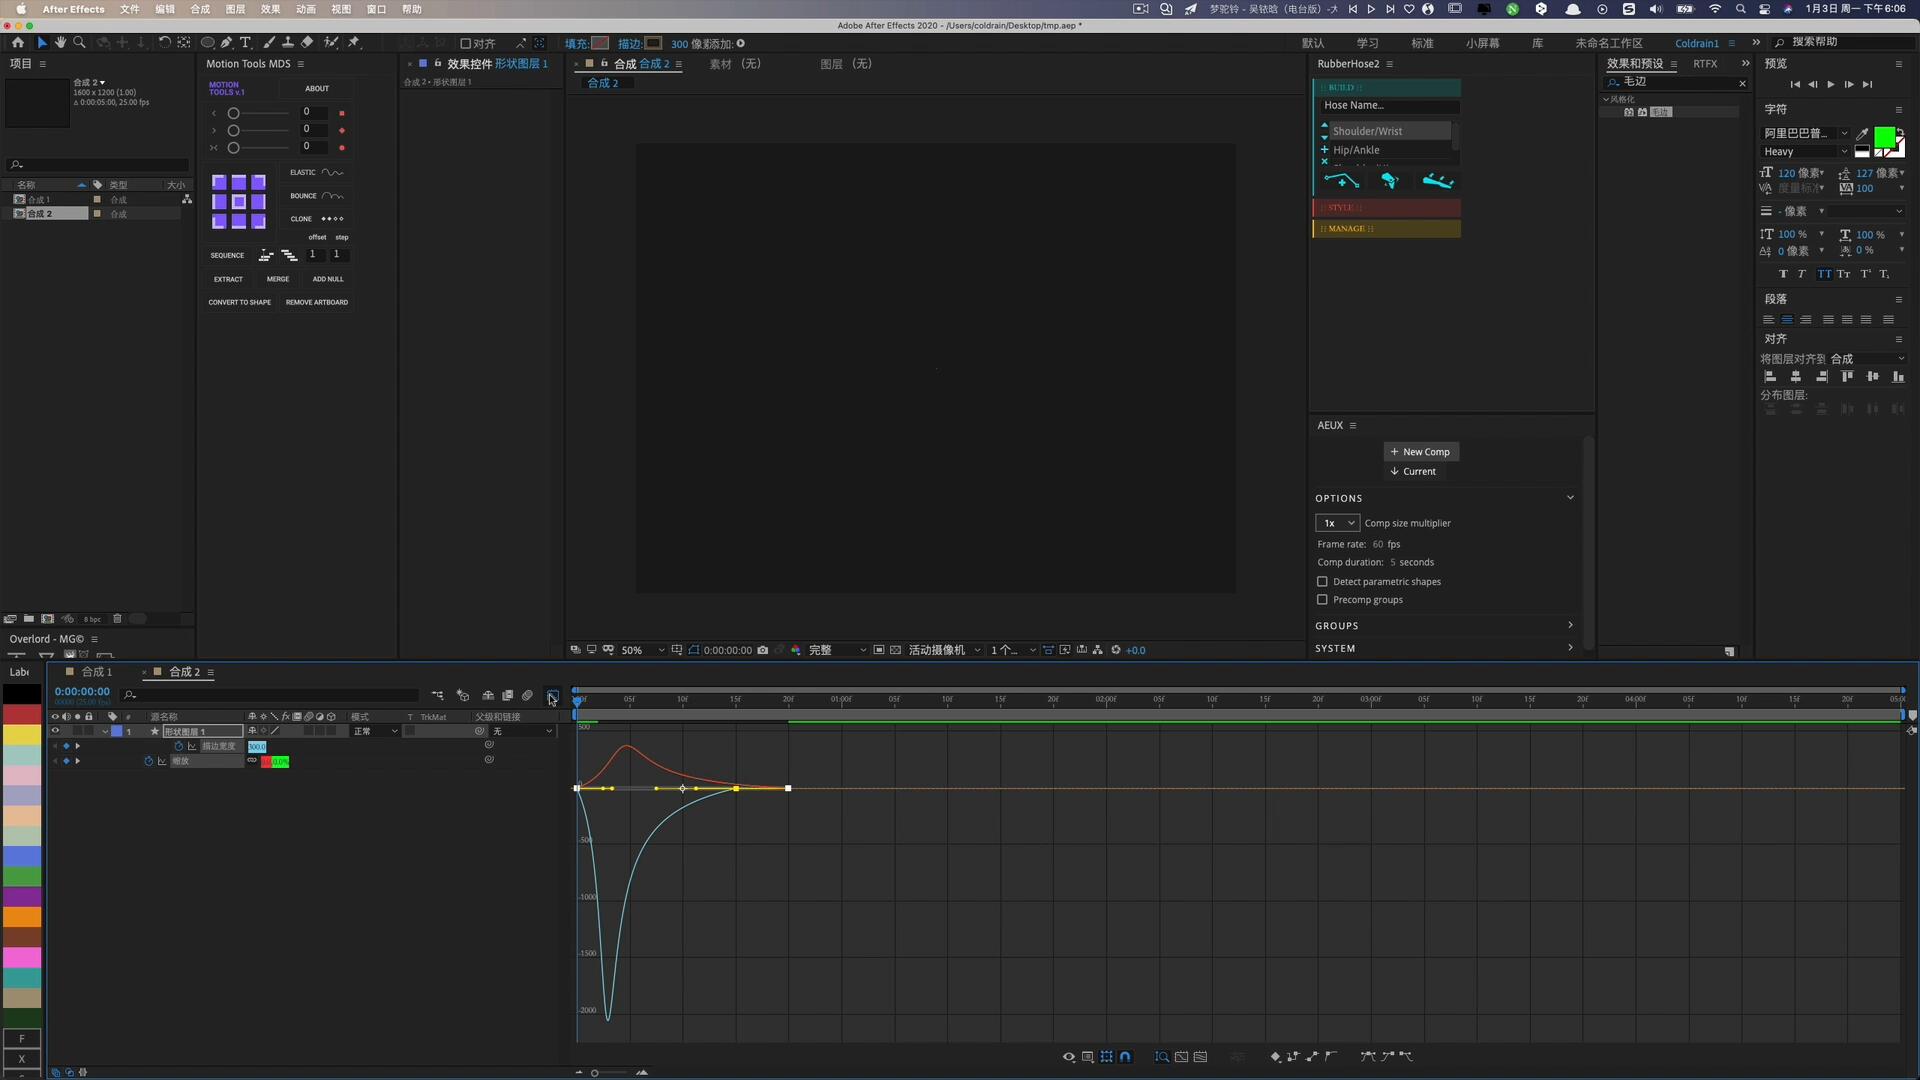Image resolution: width=1920 pixels, height=1080 pixels.
Task: Select the Type text tool
Action: (245, 43)
